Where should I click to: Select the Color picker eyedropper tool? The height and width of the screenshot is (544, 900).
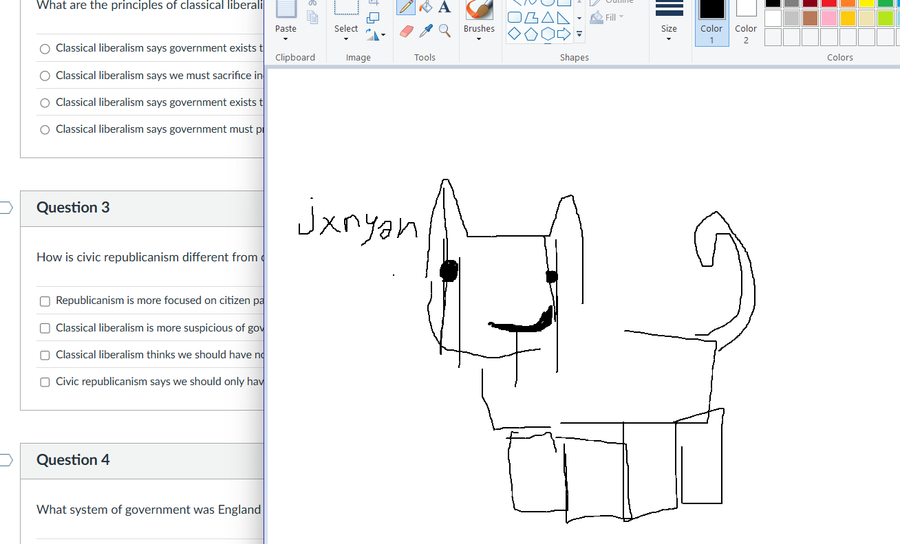(425, 31)
